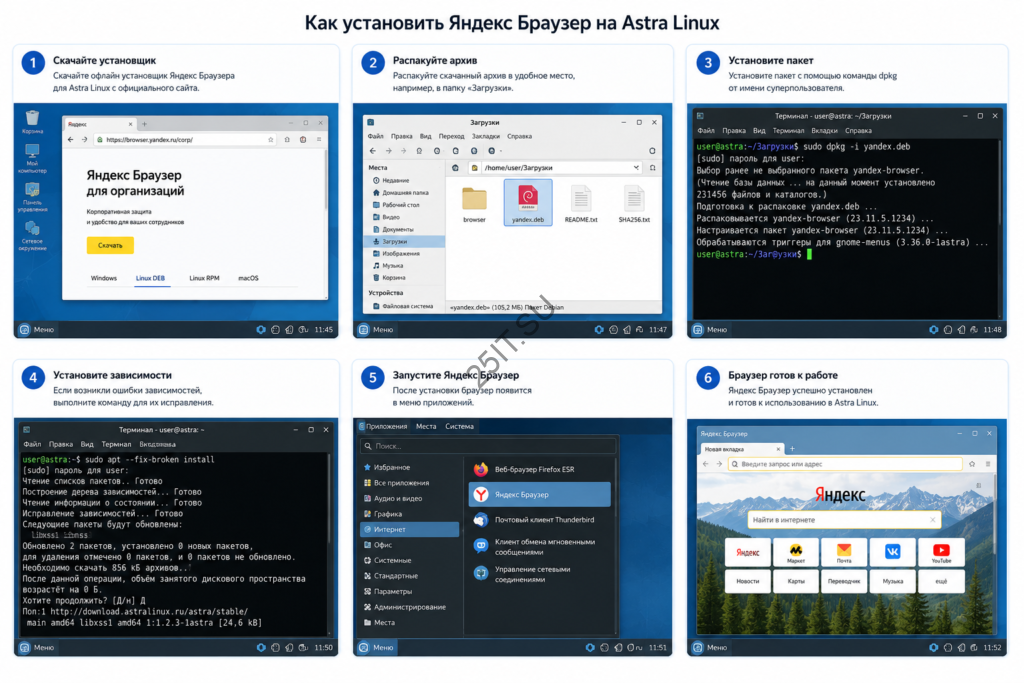Open the Корзина desktop icon
This screenshot has height=683, width=1024.
pyautogui.click(x=32, y=121)
